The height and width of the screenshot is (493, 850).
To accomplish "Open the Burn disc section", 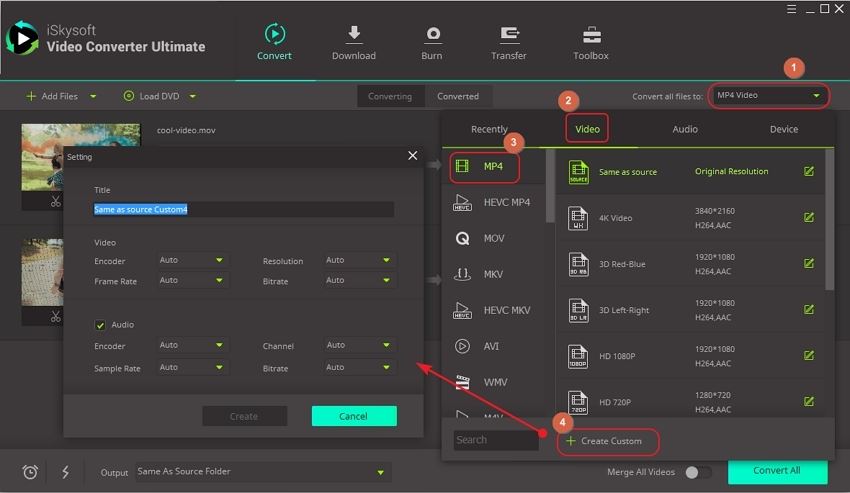I will (432, 36).
